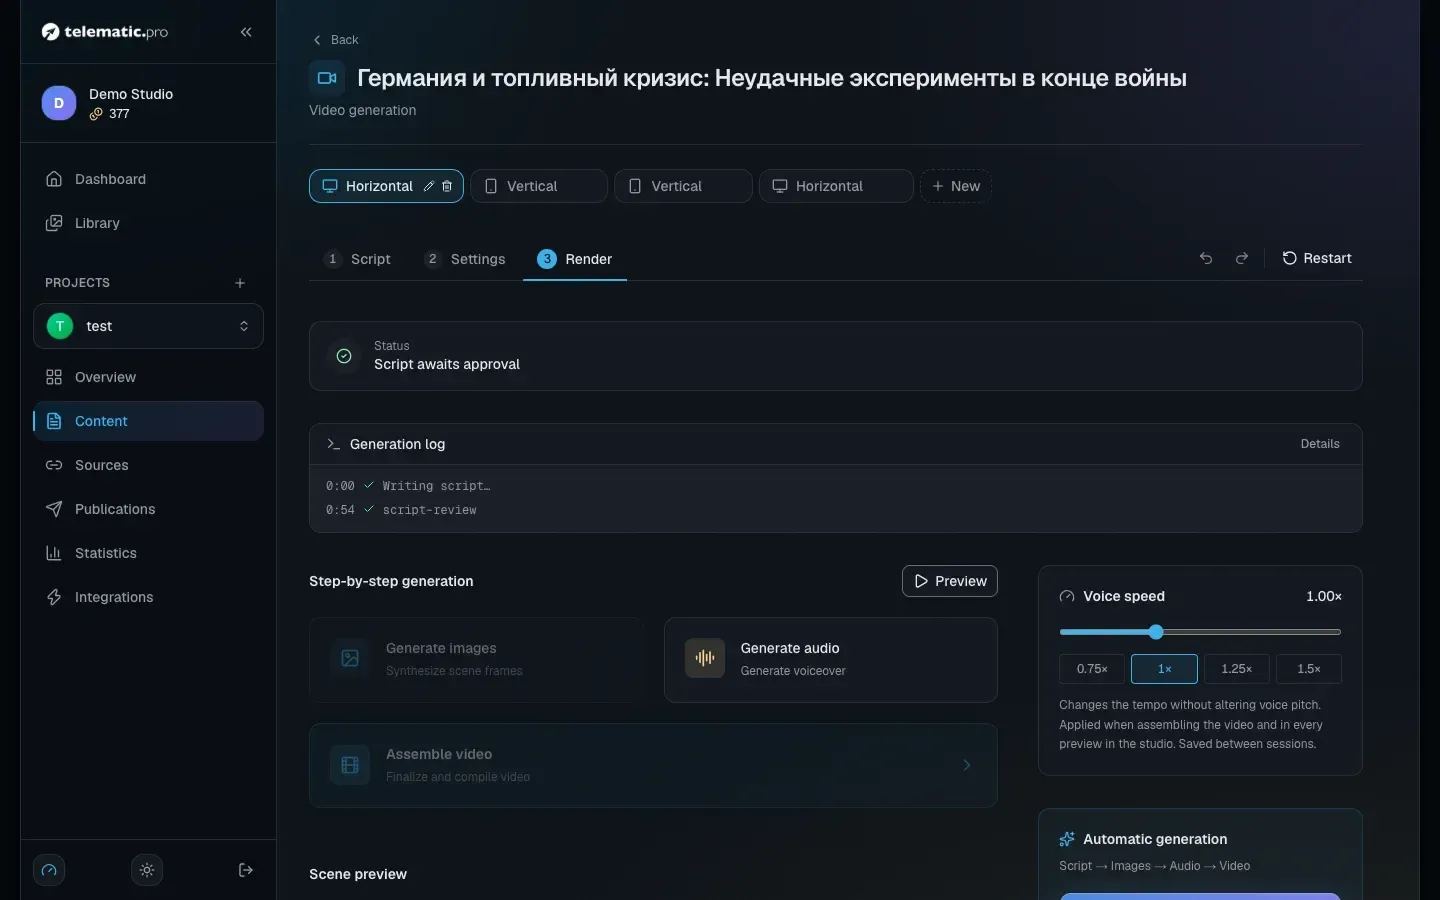Screen dimensions: 1440x900
Task: Click the coin credits icon near 377
Action: pos(96,114)
